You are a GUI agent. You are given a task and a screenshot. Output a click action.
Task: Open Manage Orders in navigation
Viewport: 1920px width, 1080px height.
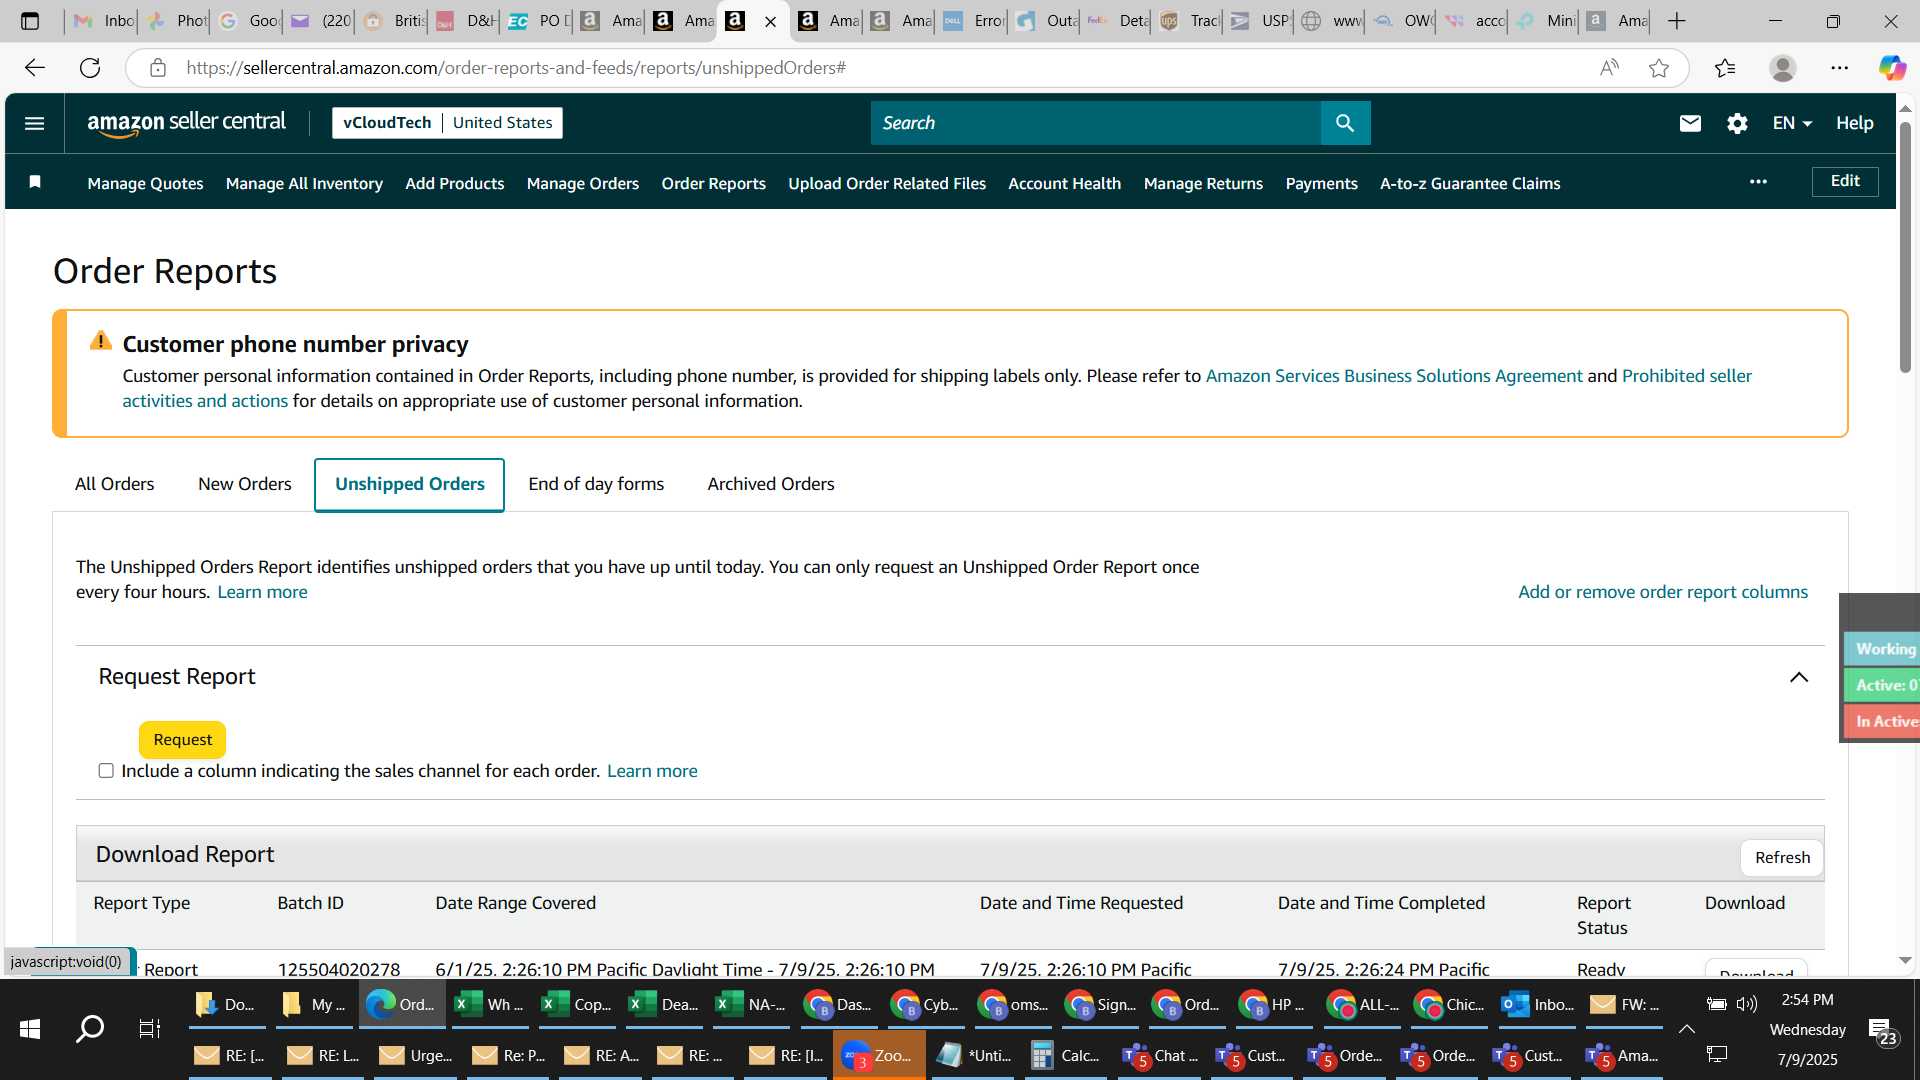tap(583, 183)
